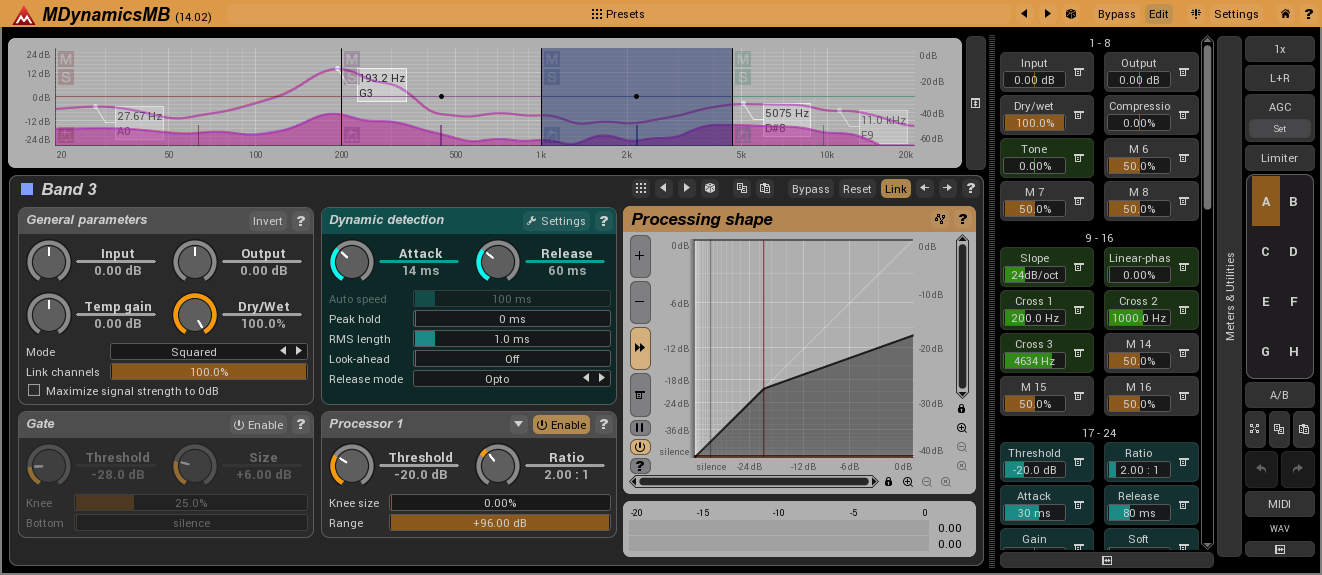Viewport: 1322px width, 575px height.
Task: Enable the Gate section
Action: pyautogui.click(x=259, y=425)
